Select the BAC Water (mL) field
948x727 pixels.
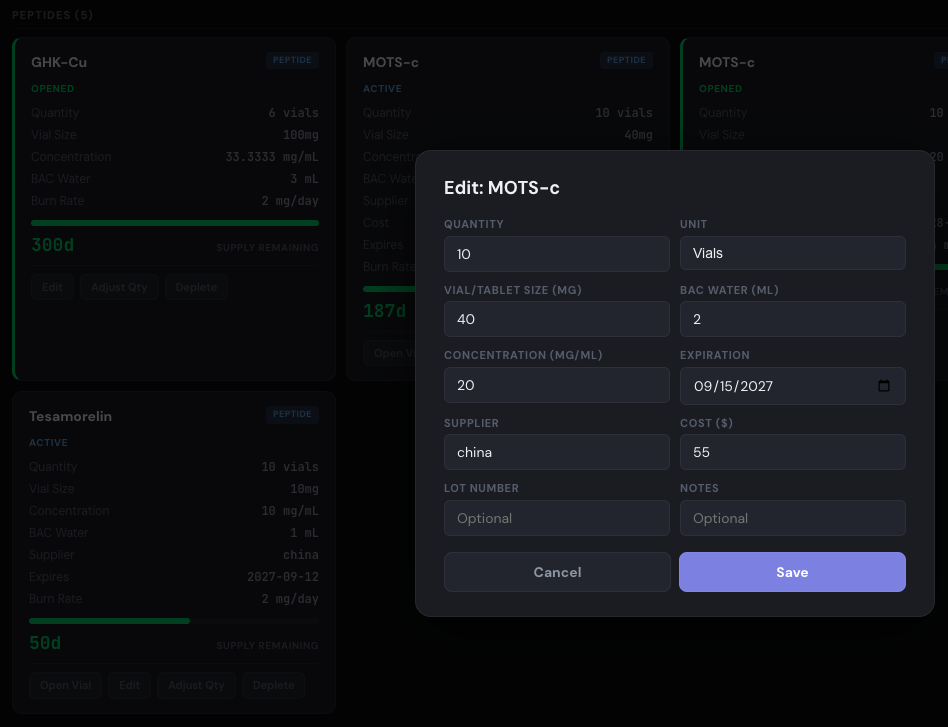[x=792, y=320]
